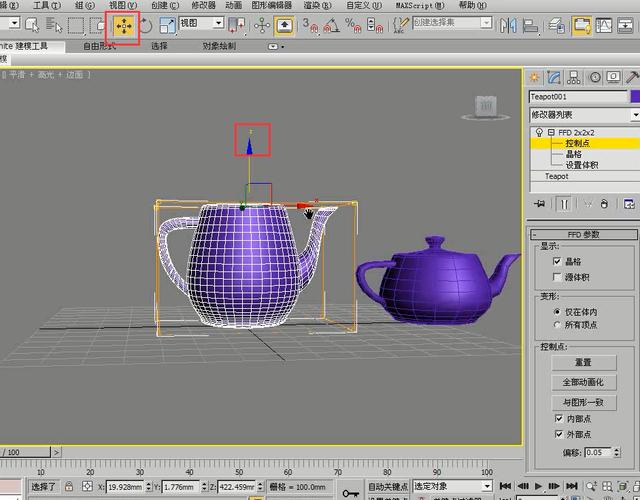Collapse FFD 2x2x2 modifier tree

551,132
